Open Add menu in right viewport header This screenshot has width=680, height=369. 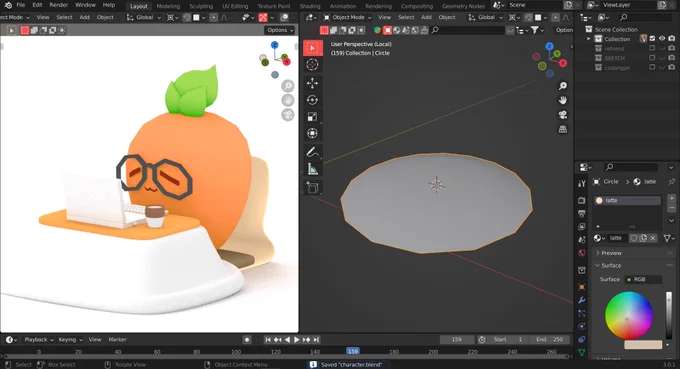coord(426,17)
